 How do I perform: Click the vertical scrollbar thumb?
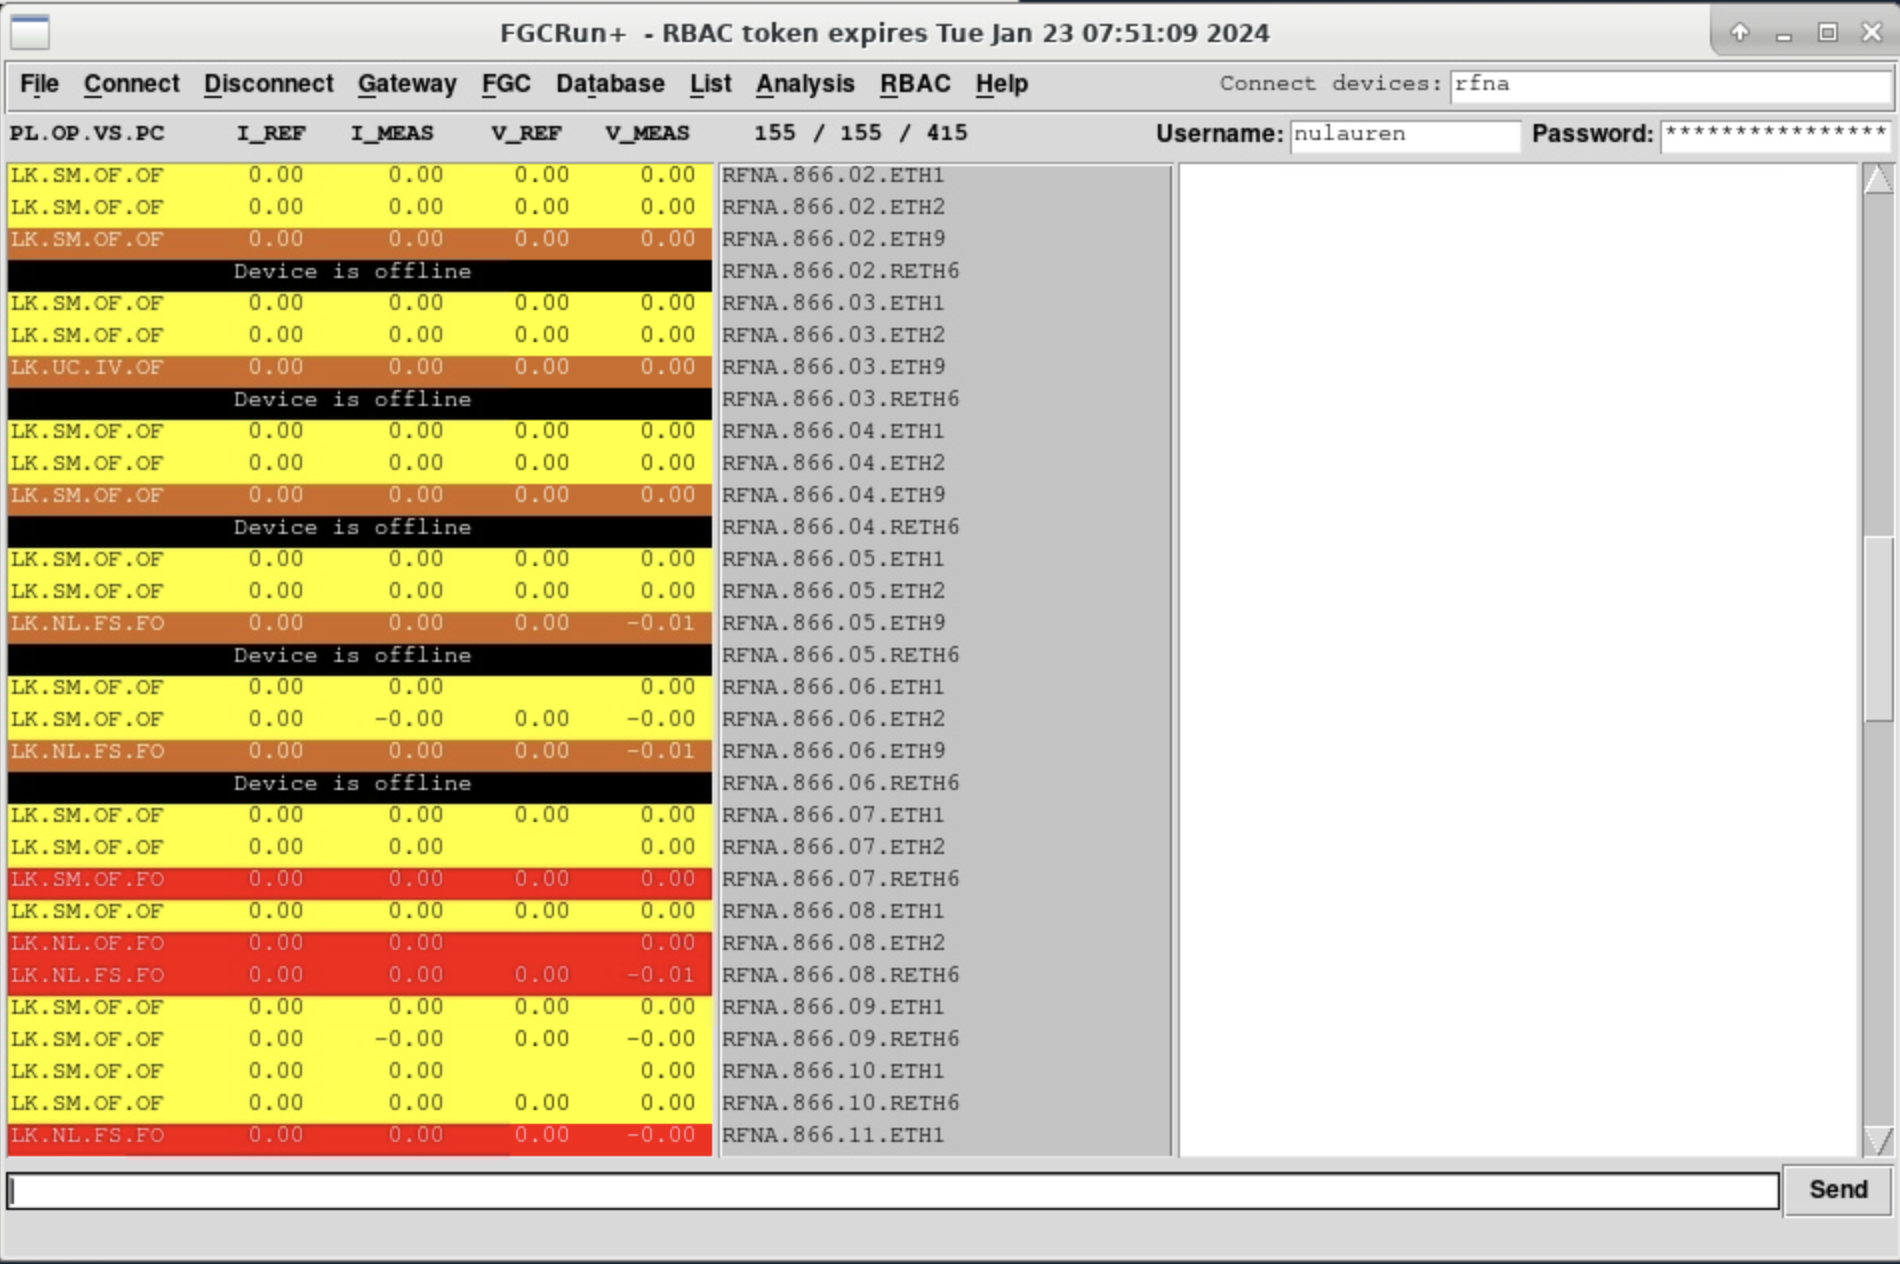(1878, 629)
